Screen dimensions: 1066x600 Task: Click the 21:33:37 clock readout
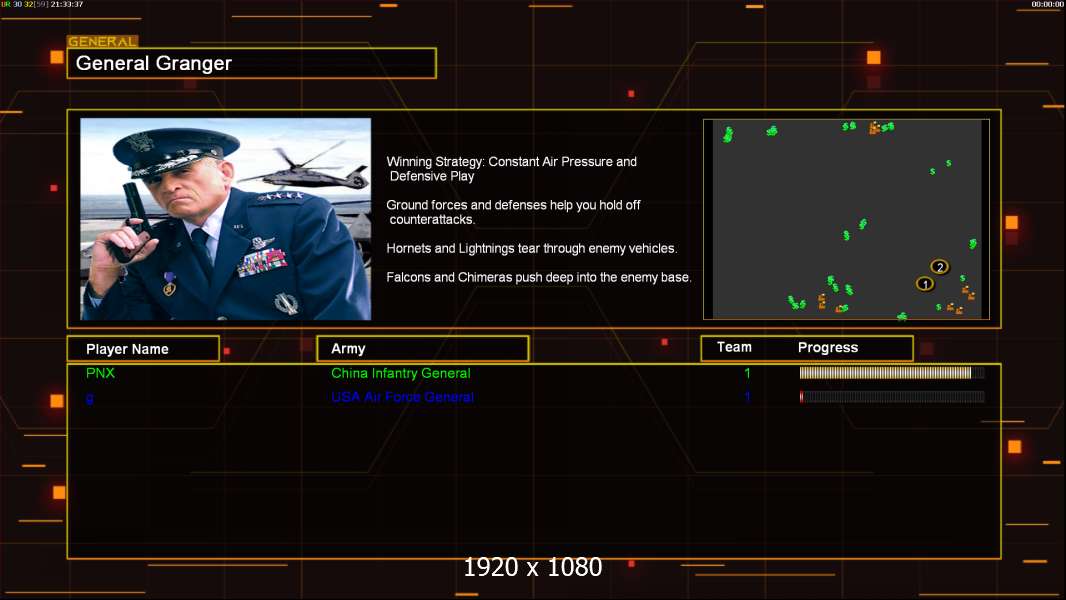coord(67,4)
